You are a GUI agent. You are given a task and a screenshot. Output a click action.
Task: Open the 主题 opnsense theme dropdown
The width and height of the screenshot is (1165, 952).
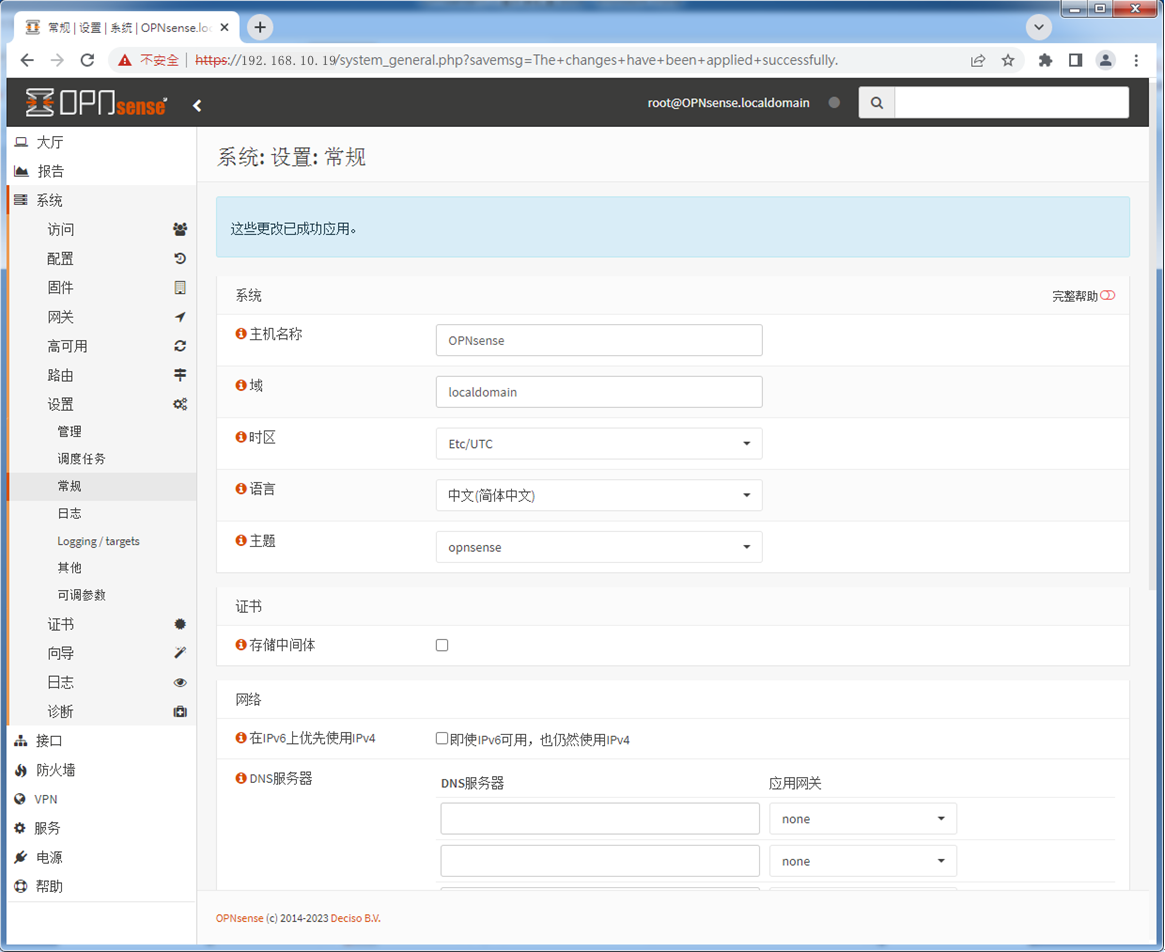pos(599,547)
